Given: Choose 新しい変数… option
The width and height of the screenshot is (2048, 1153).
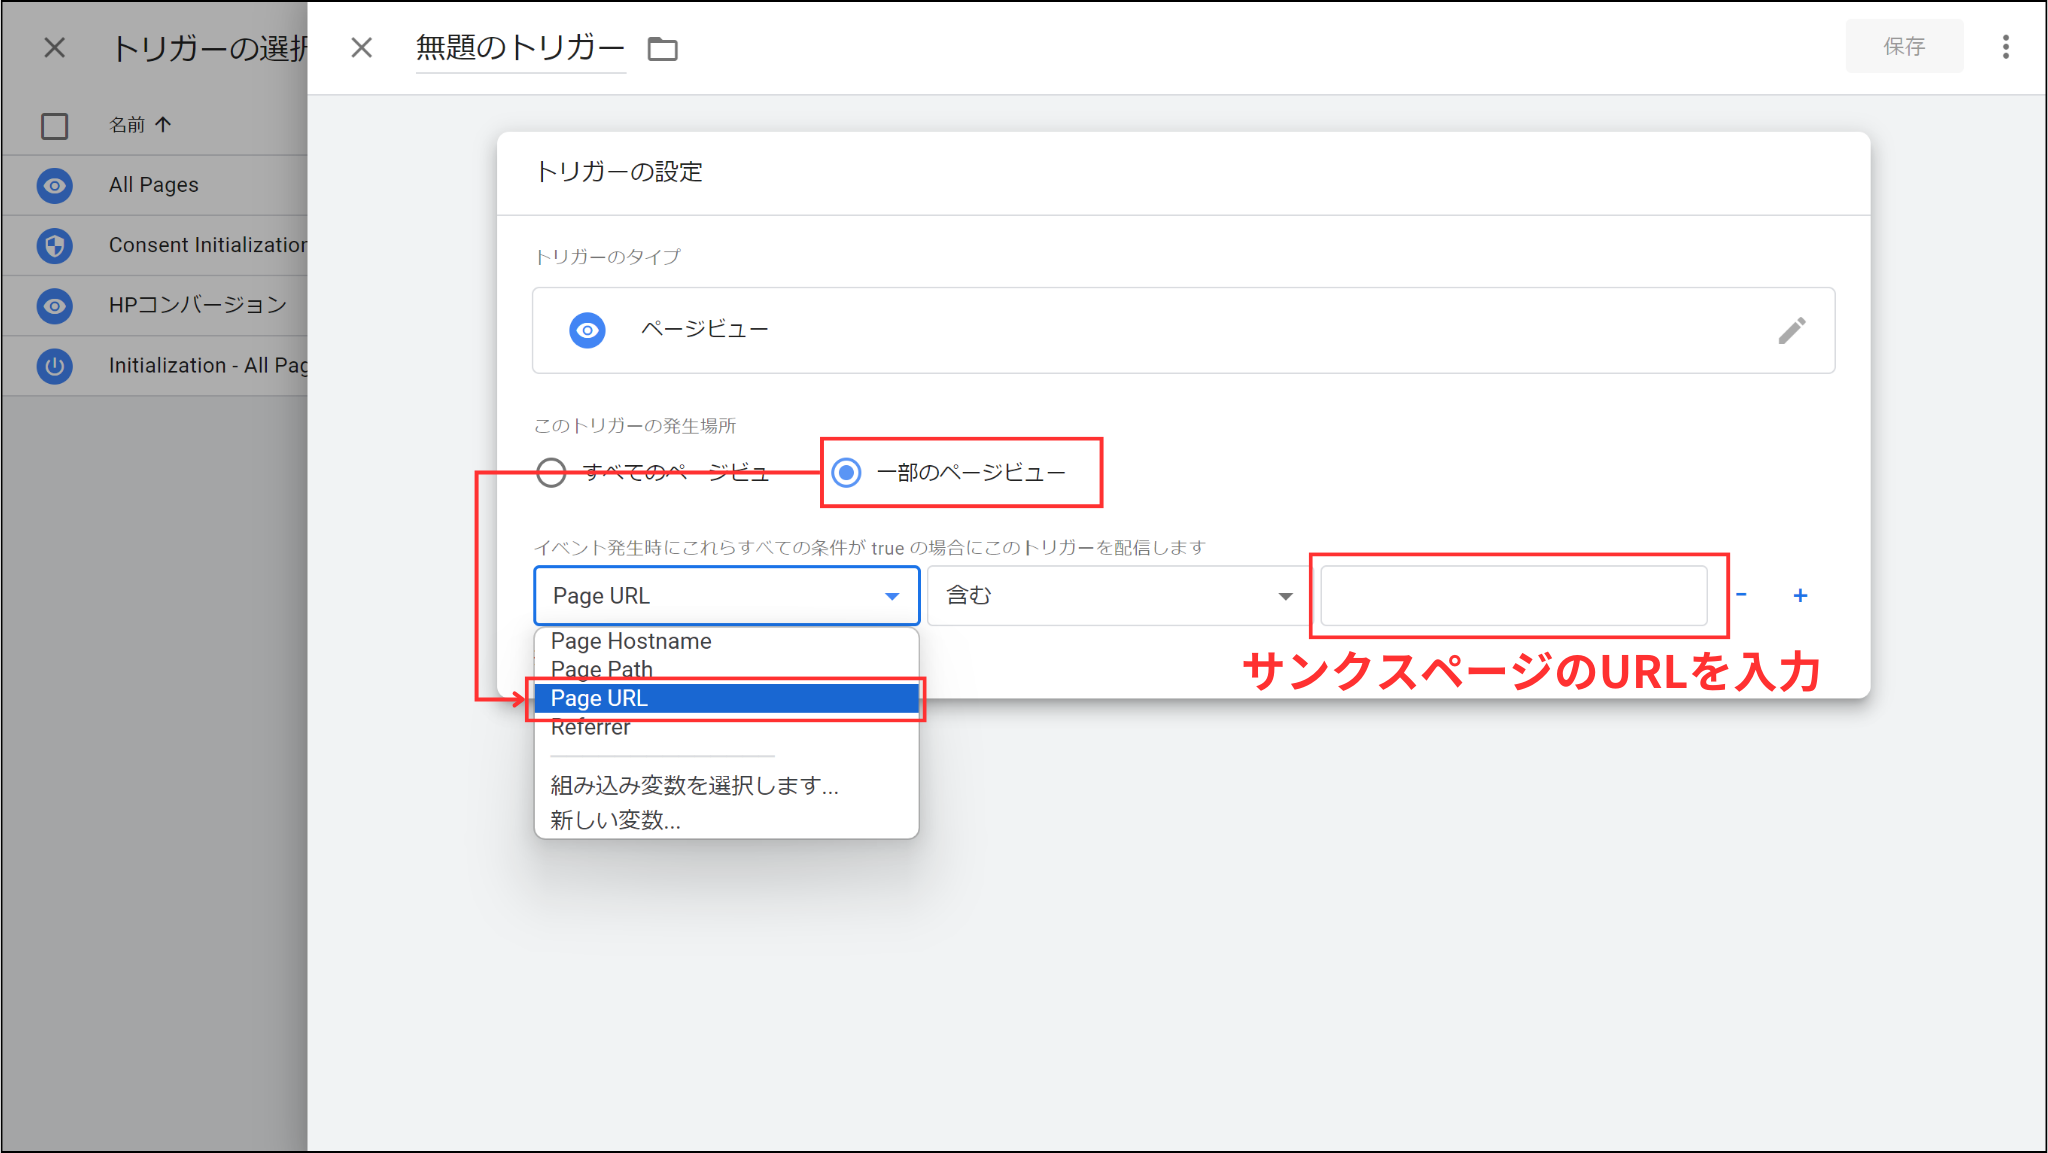Looking at the screenshot, I should [726, 820].
